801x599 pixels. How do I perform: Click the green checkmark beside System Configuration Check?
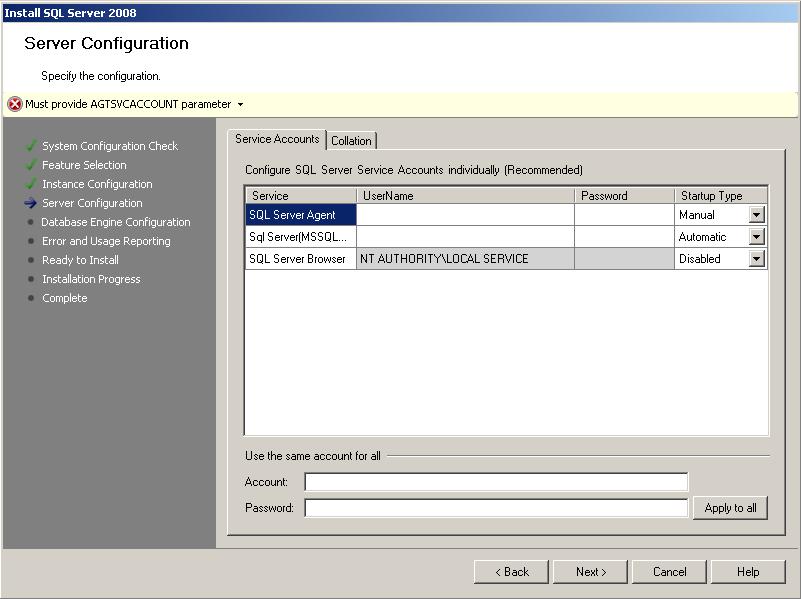pos(31,146)
